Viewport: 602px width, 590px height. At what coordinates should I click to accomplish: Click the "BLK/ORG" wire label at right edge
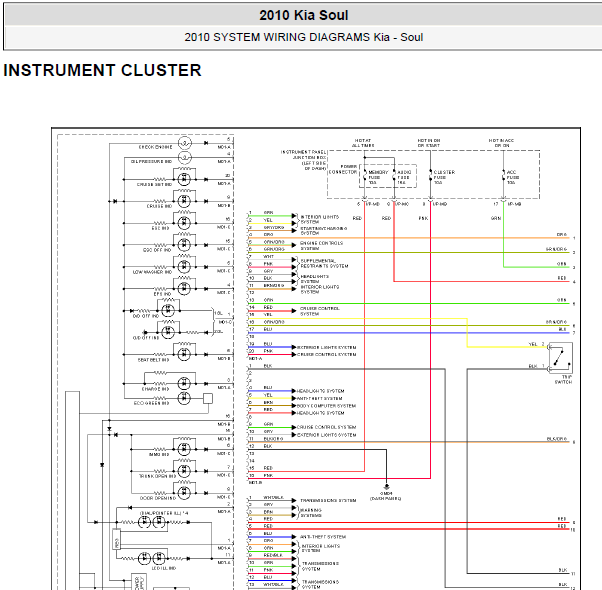pos(557,439)
